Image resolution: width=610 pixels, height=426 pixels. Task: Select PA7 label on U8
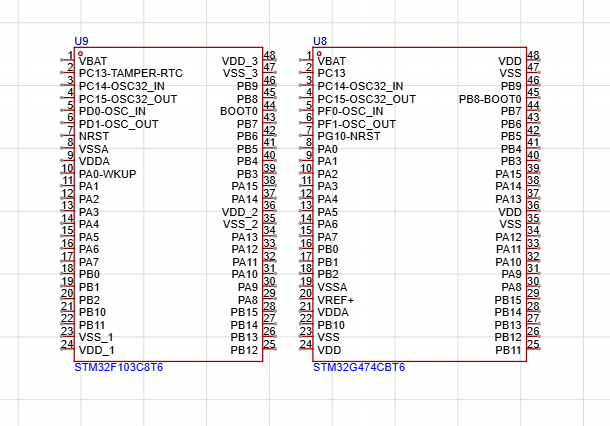[x=328, y=237]
